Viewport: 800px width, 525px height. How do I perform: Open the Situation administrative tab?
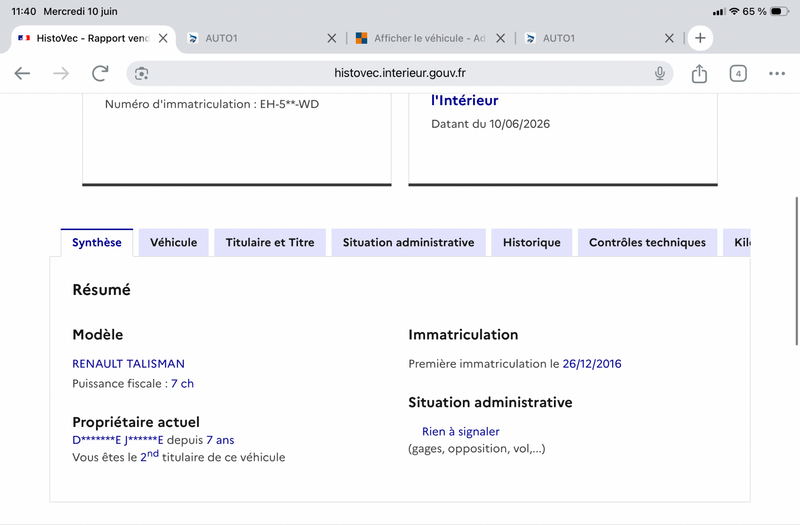408,242
